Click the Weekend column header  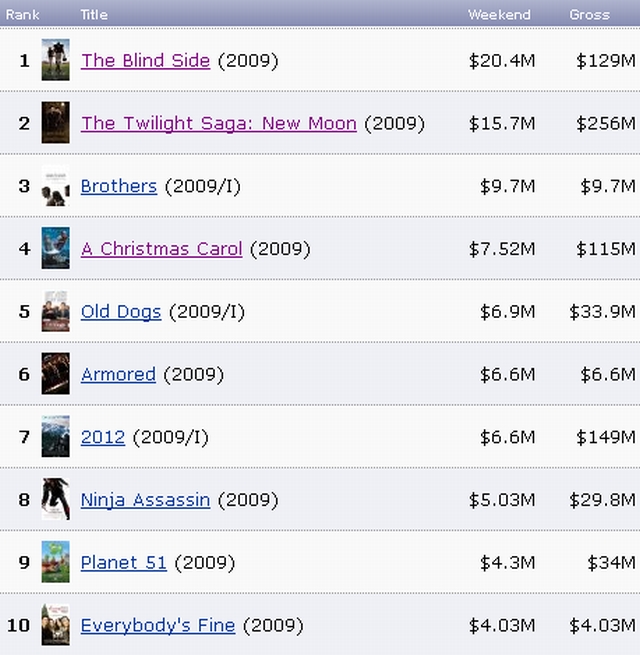499,14
